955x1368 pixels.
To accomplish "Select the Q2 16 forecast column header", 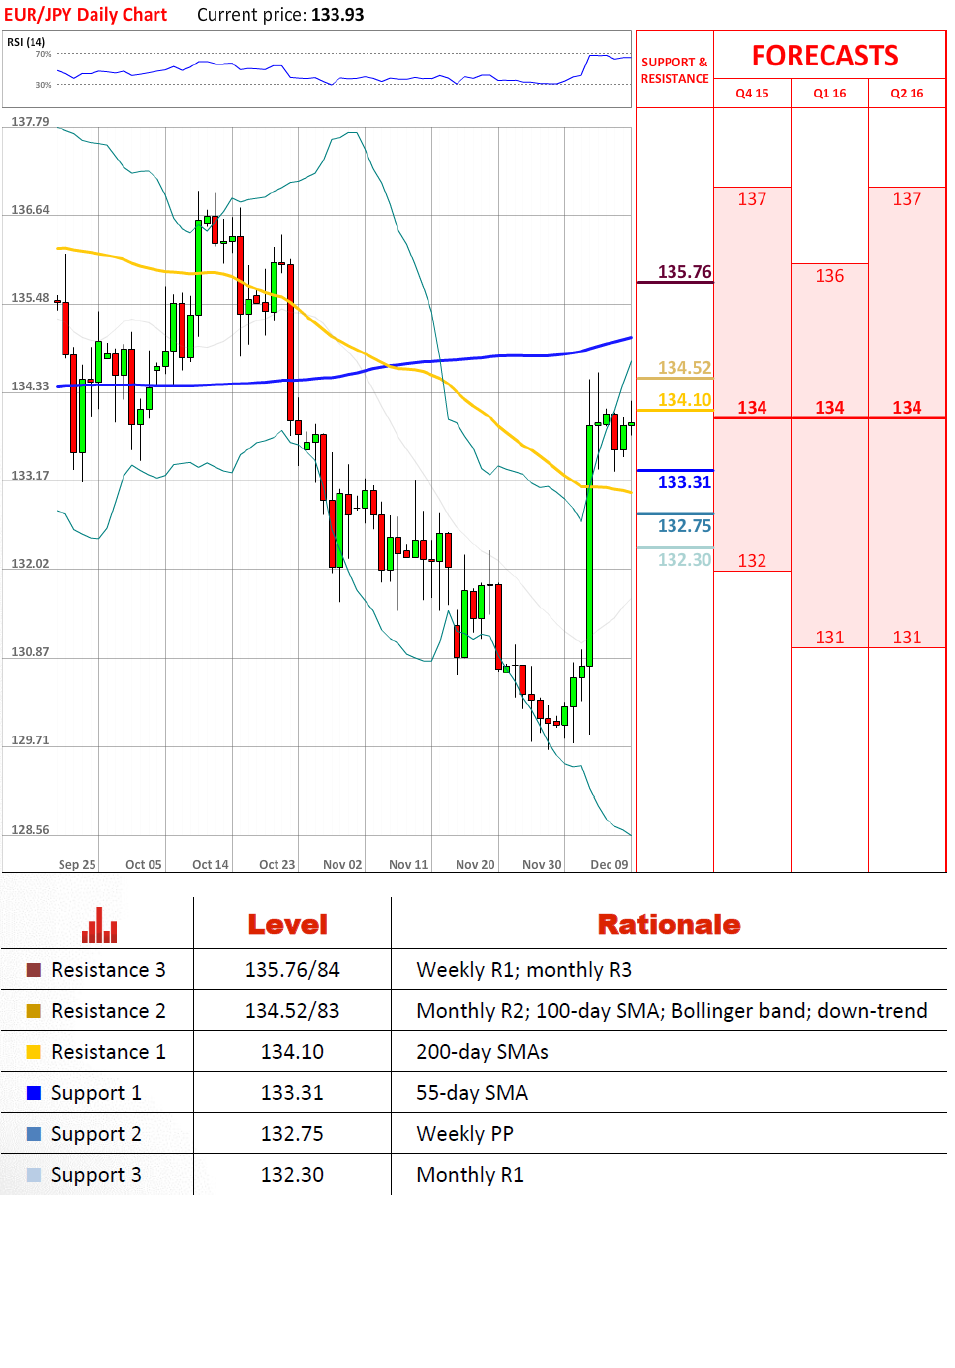I will [907, 93].
